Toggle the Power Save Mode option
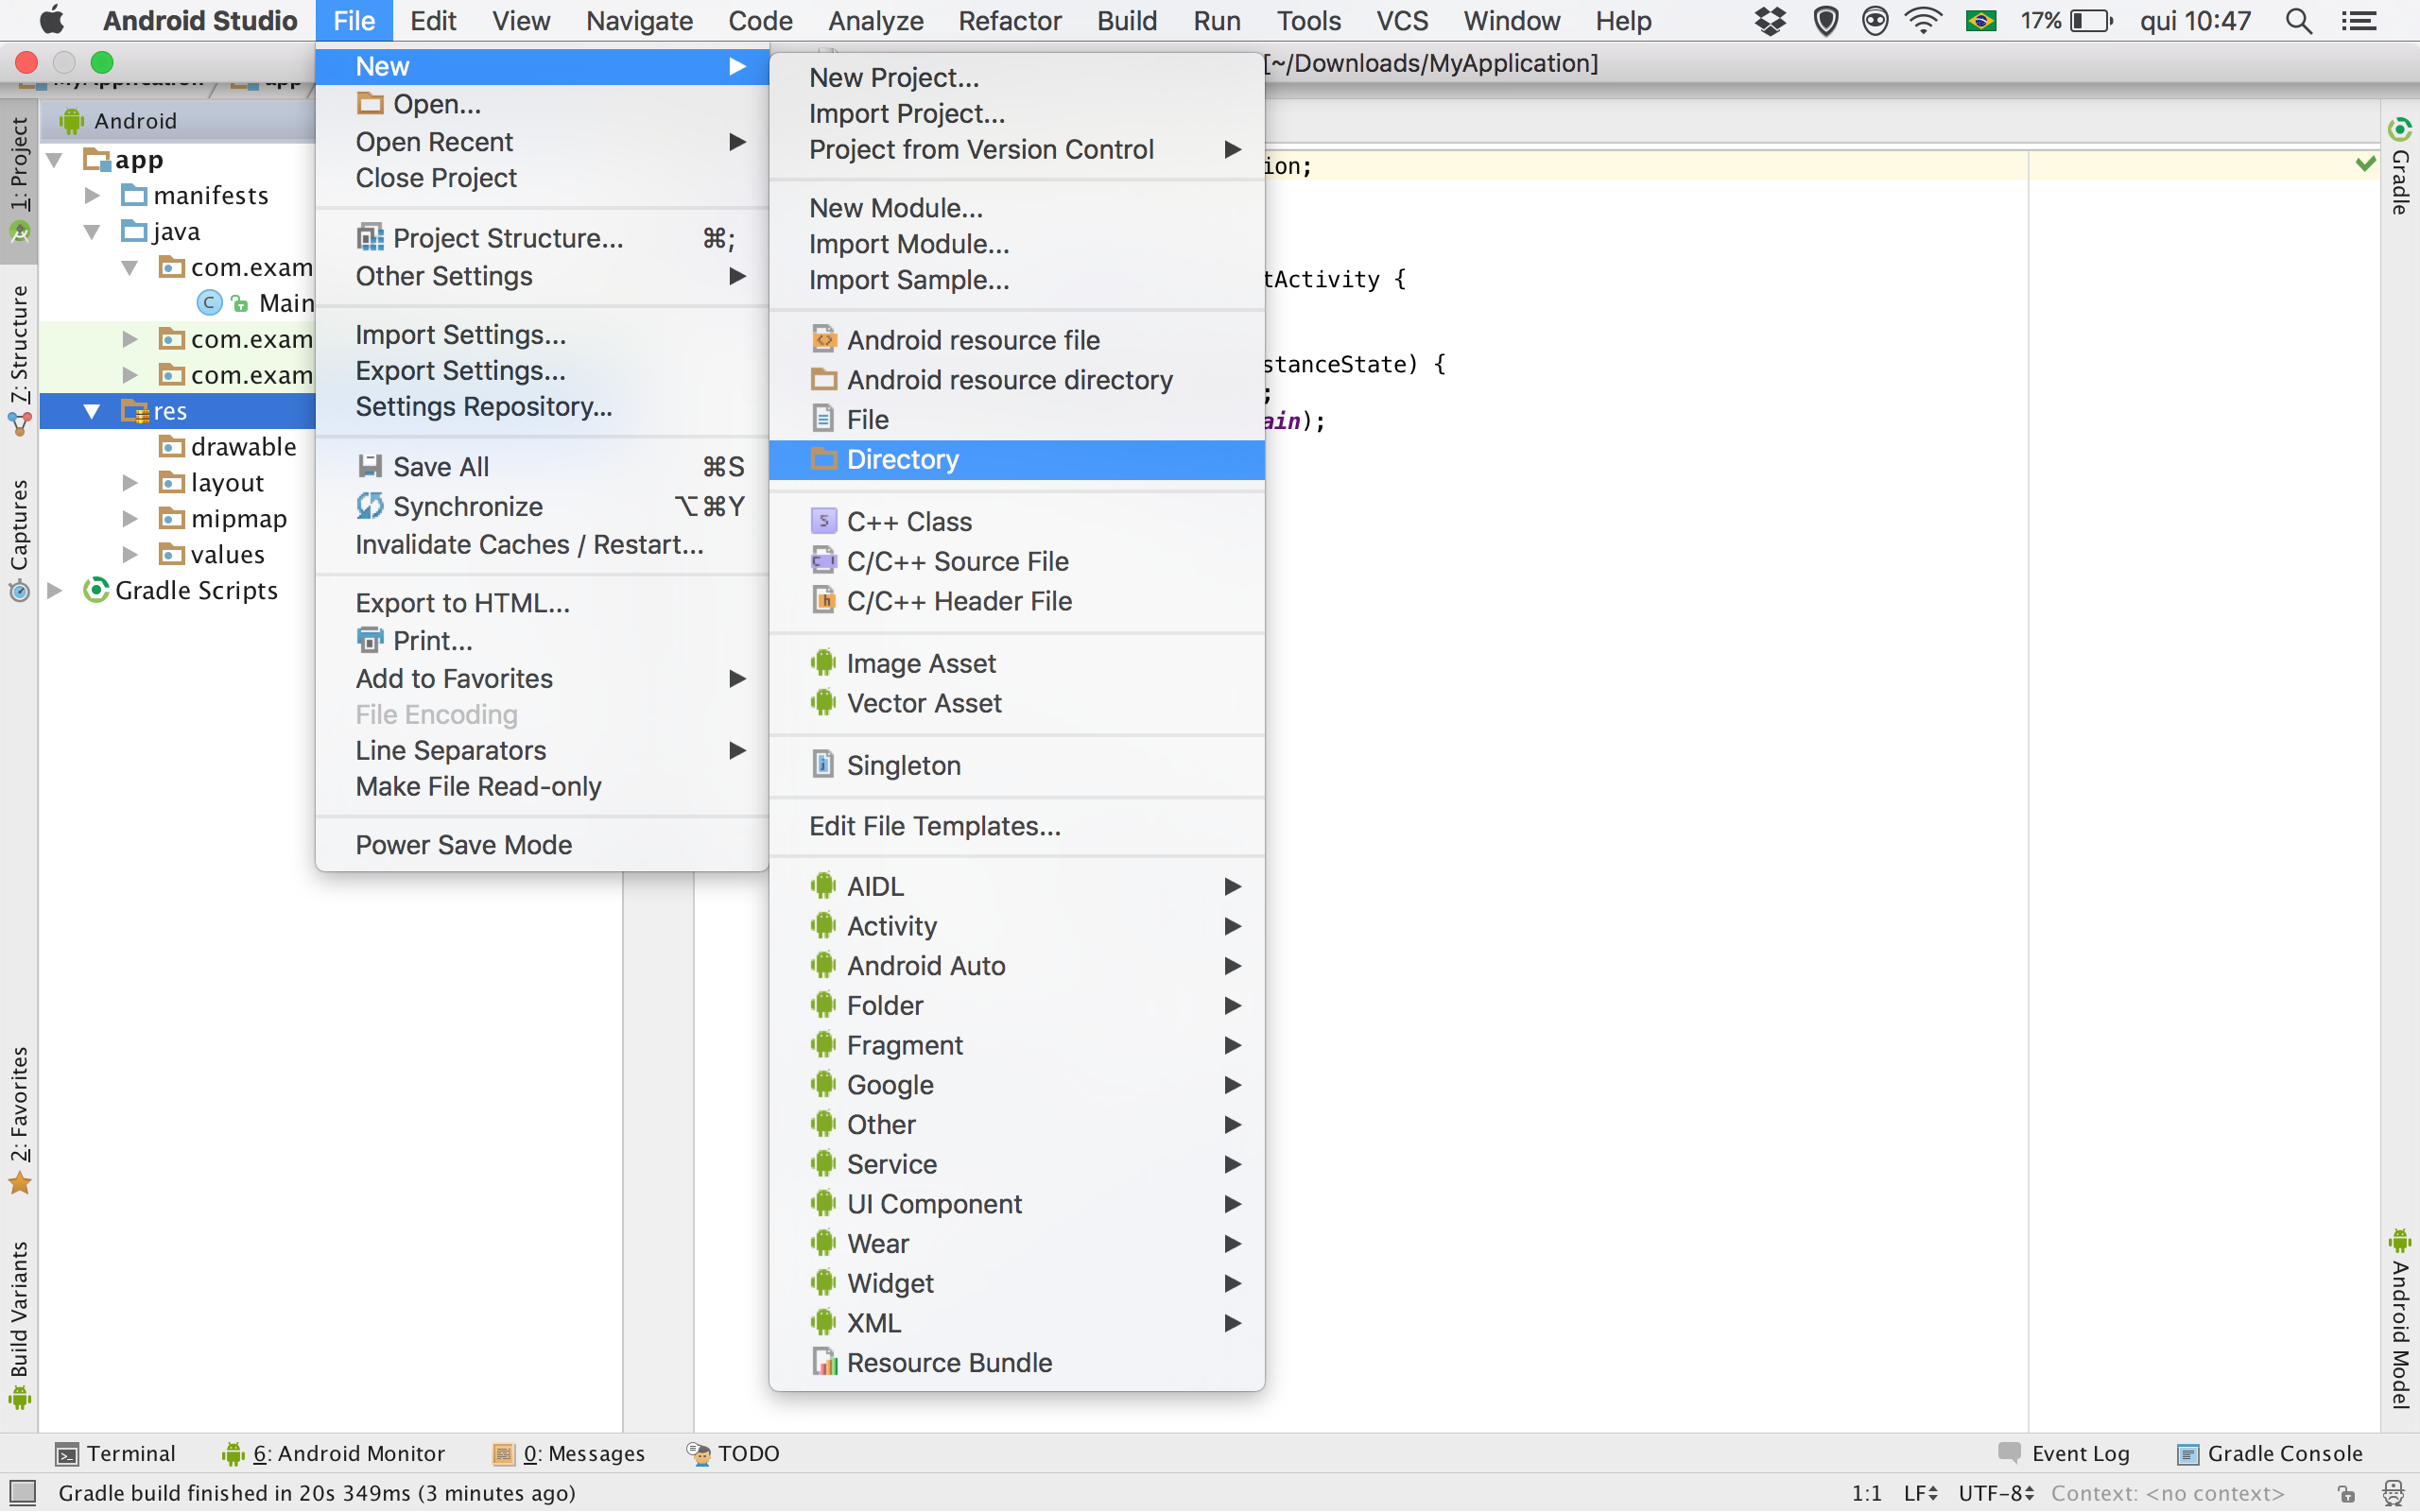 coord(463,845)
